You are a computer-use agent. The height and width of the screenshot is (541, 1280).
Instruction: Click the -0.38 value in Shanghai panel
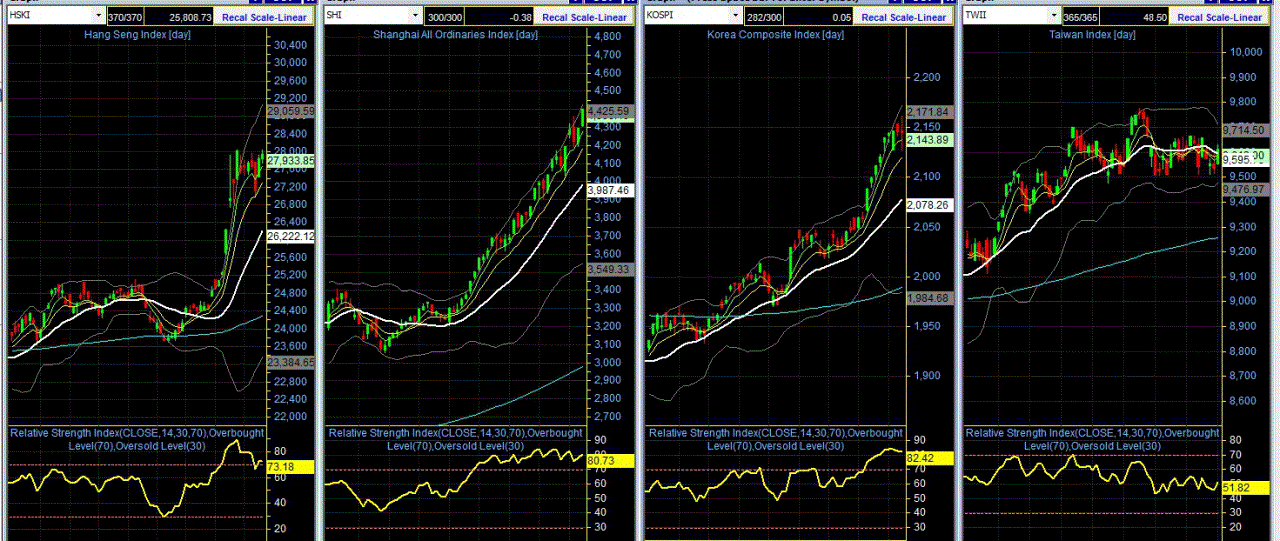pos(501,16)
